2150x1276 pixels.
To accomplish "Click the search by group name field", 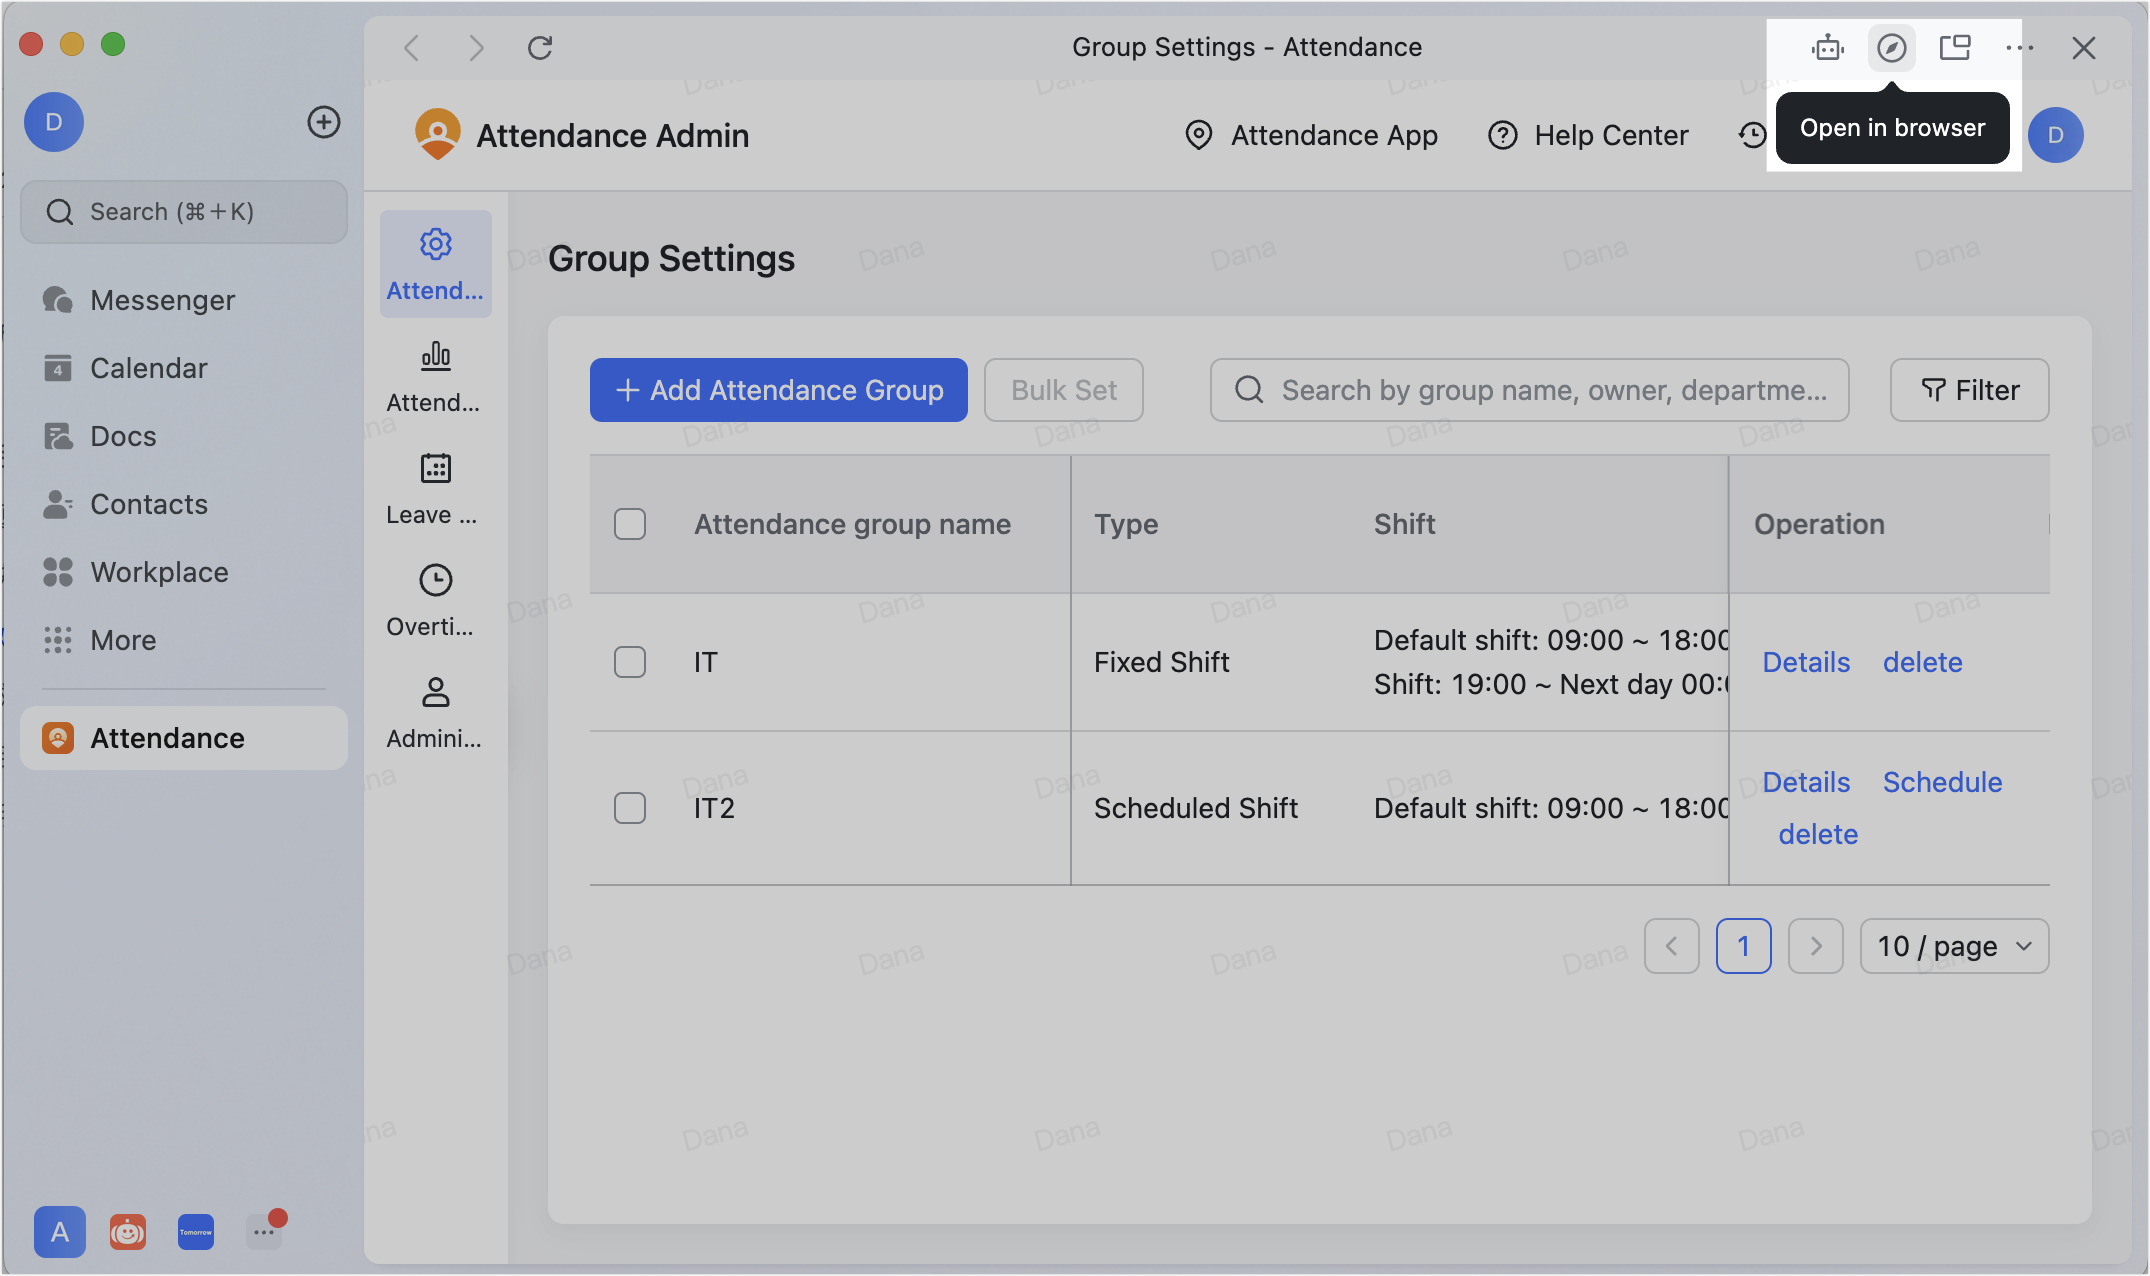I will [x=1528, y=390].
